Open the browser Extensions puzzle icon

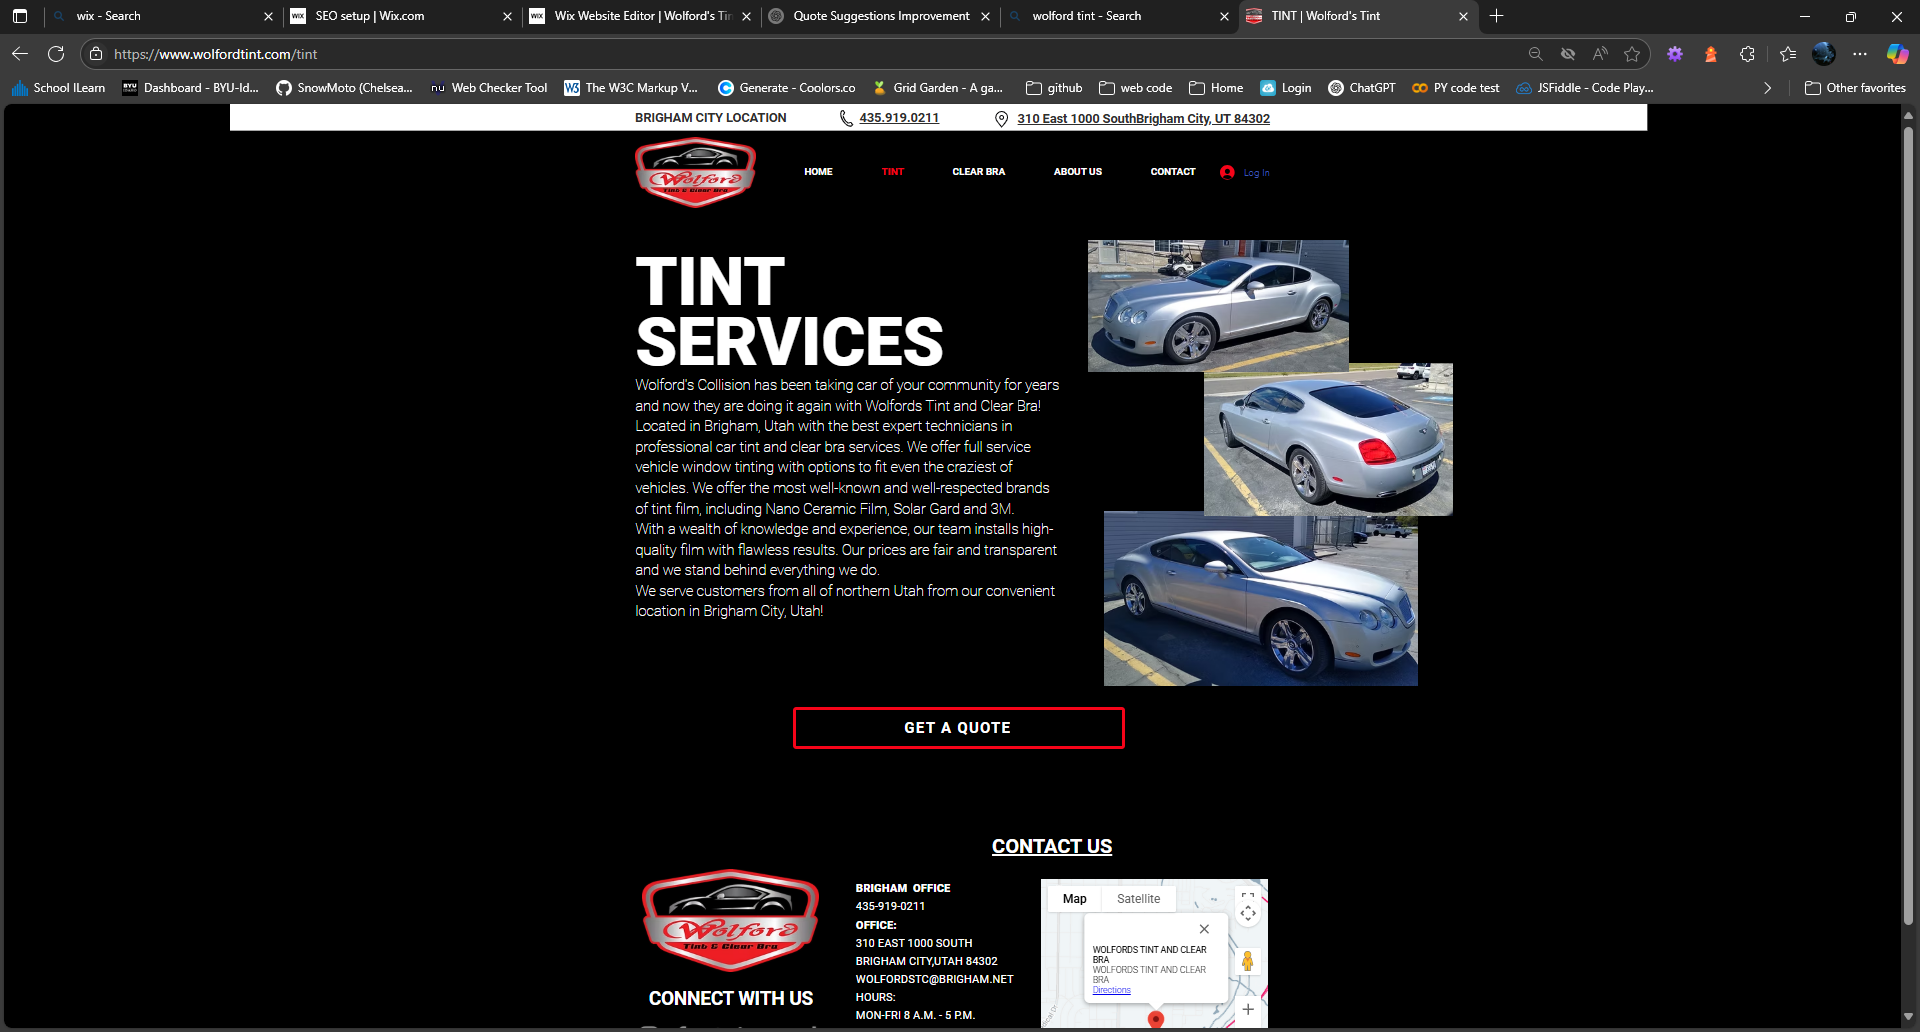(x=1747, y=54)
